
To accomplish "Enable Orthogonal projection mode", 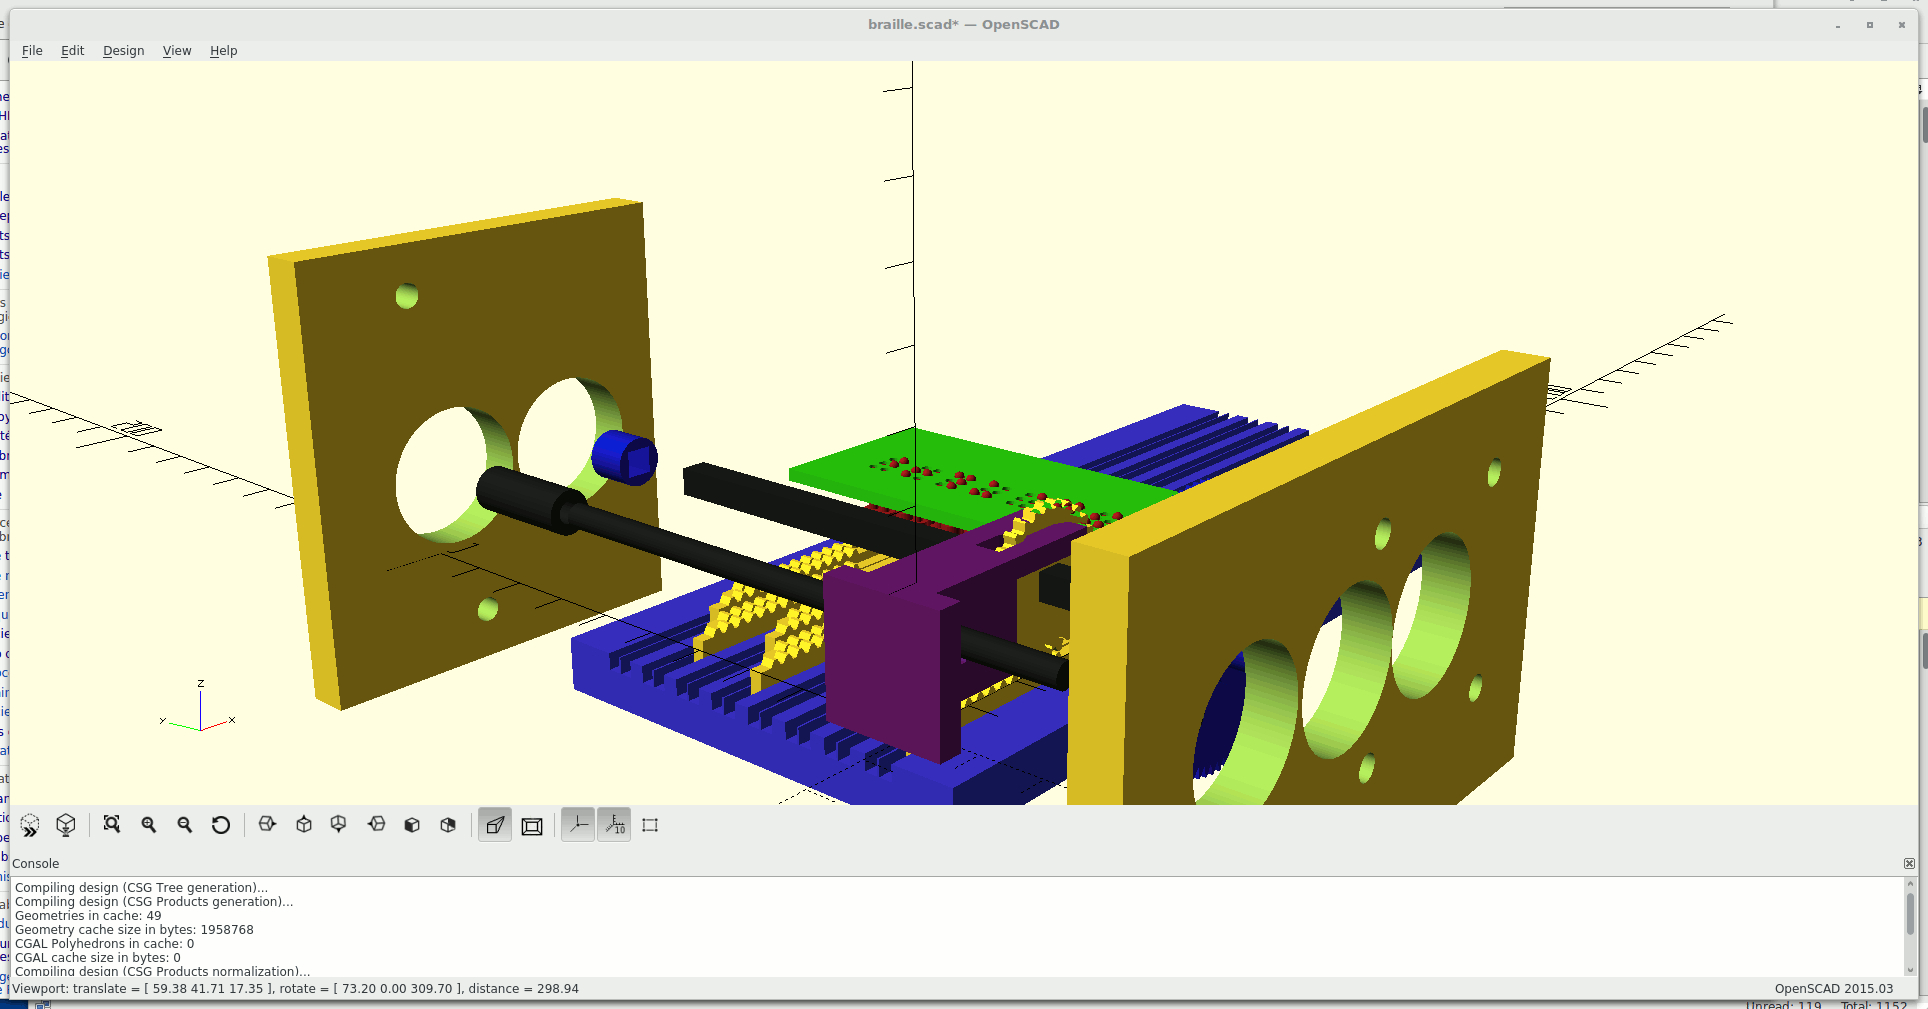I will pyautogui.click(x=532, y=825).
